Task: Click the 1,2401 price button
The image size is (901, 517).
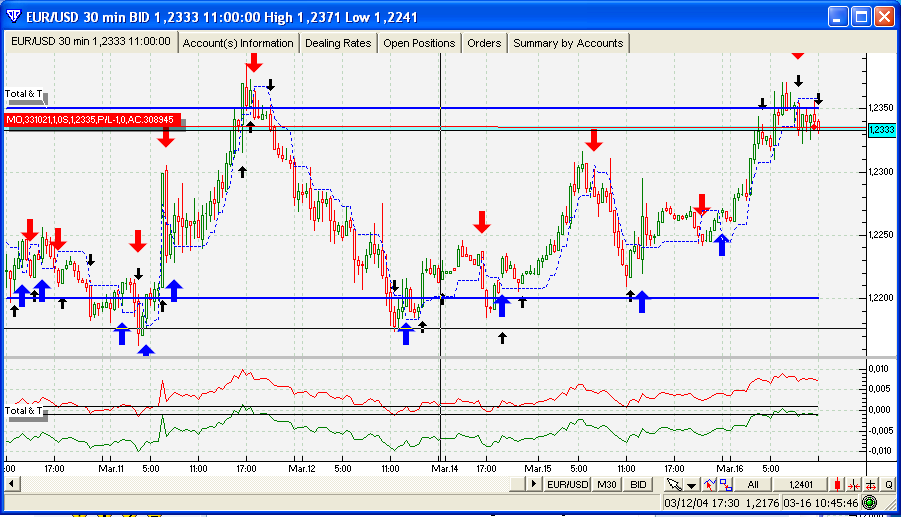Action: pos(800,484)
